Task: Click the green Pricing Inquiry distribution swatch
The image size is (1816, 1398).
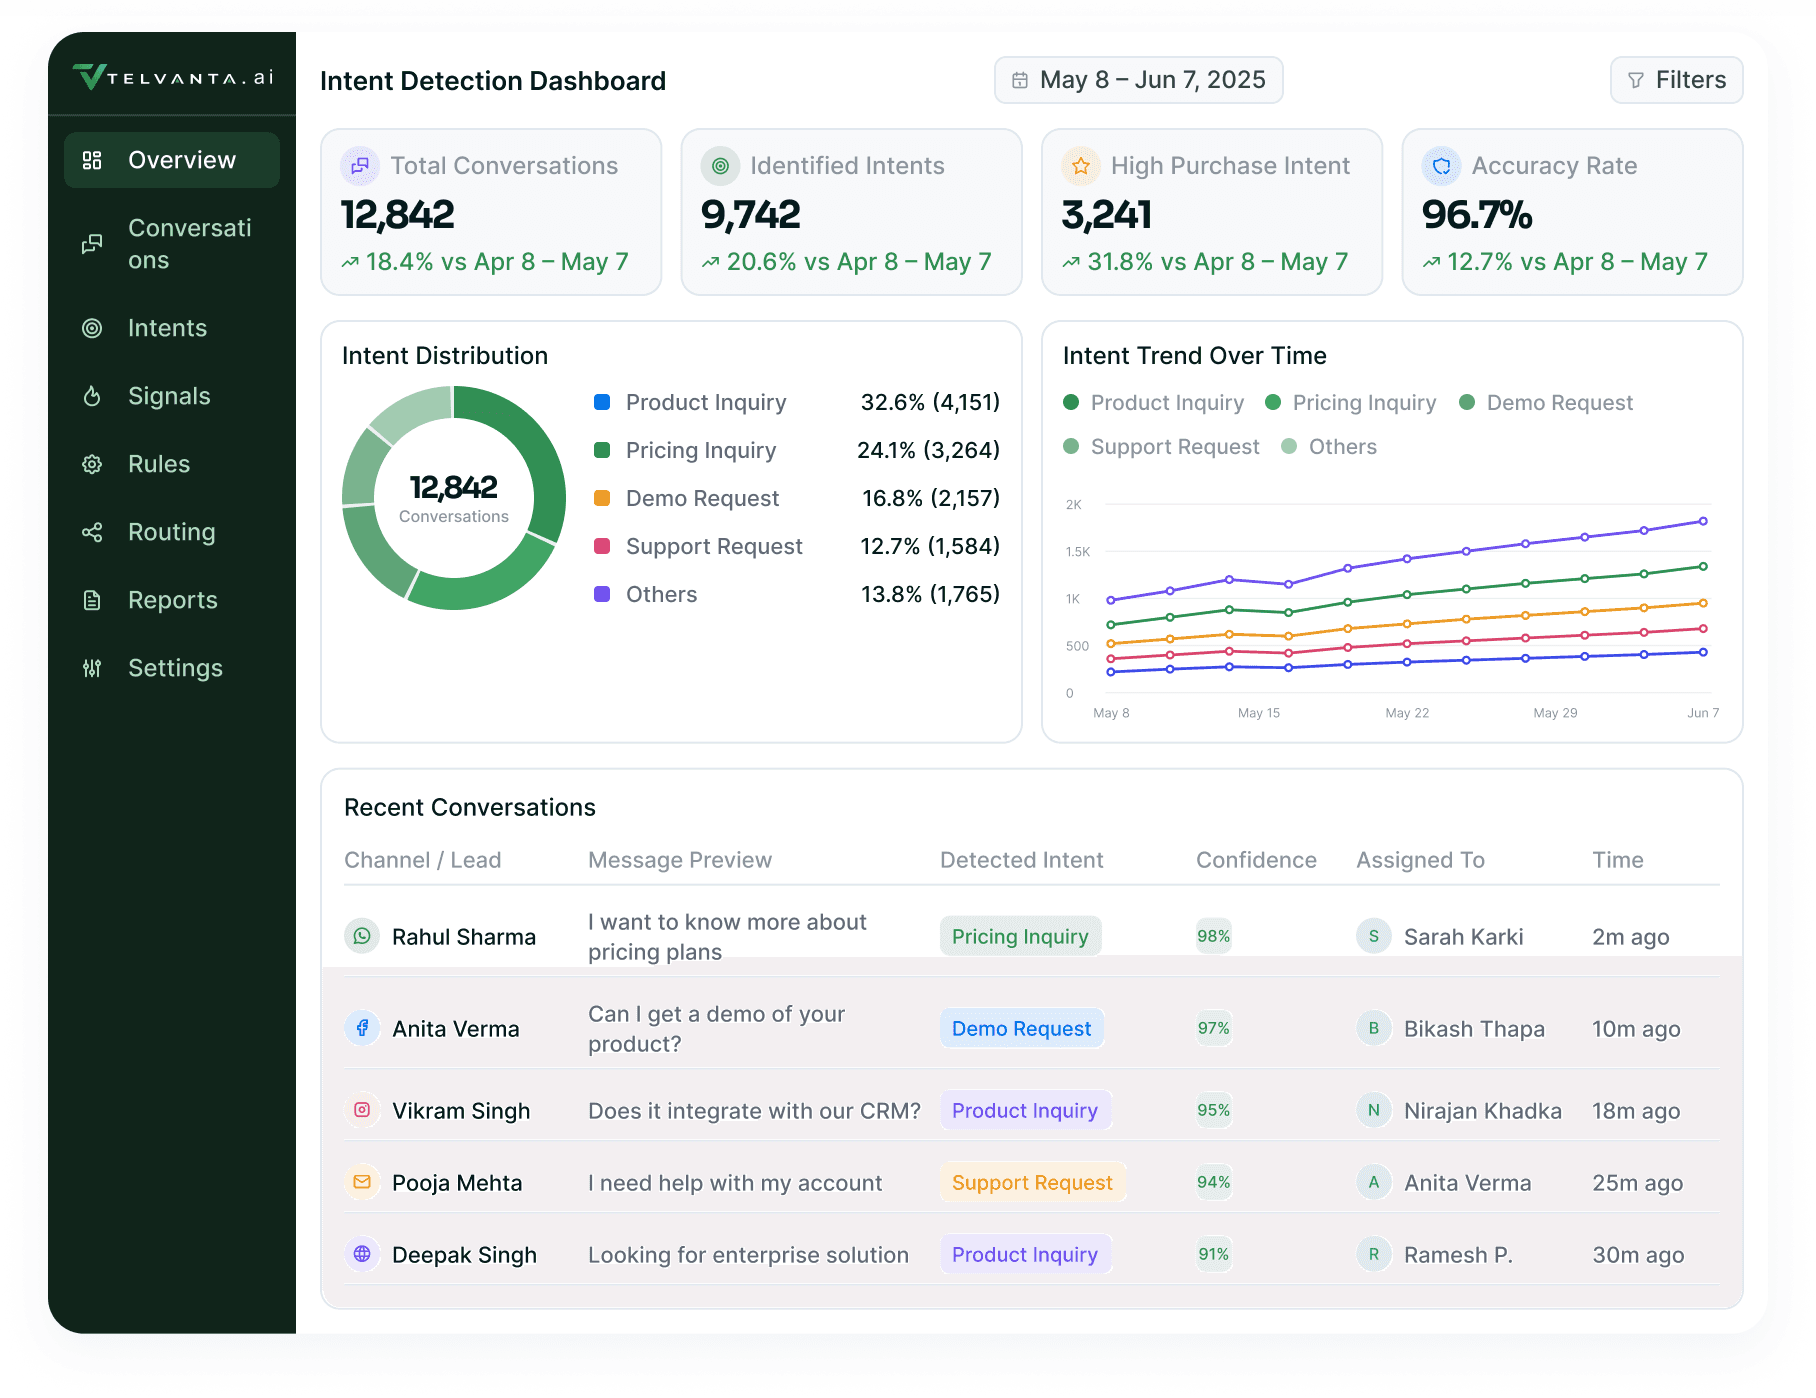Action: click(602, 450)
